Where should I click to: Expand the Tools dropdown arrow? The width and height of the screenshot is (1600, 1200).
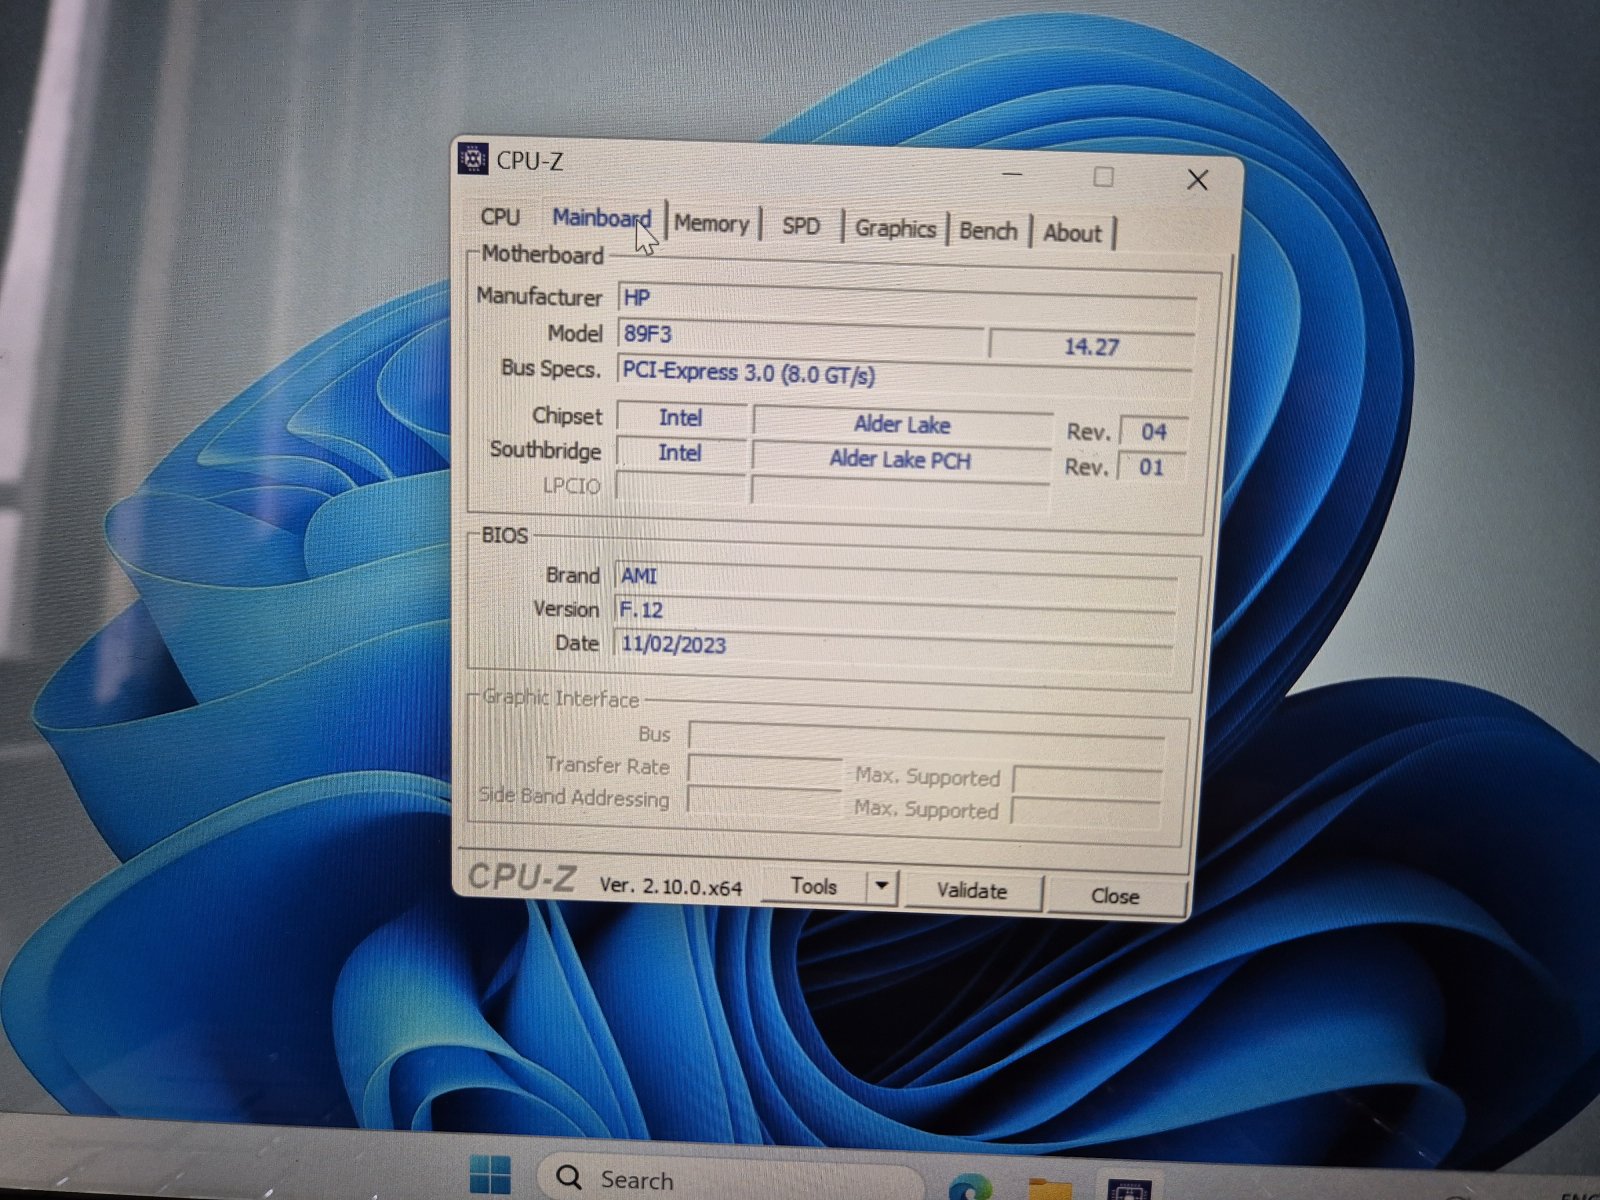coord(881,886)
